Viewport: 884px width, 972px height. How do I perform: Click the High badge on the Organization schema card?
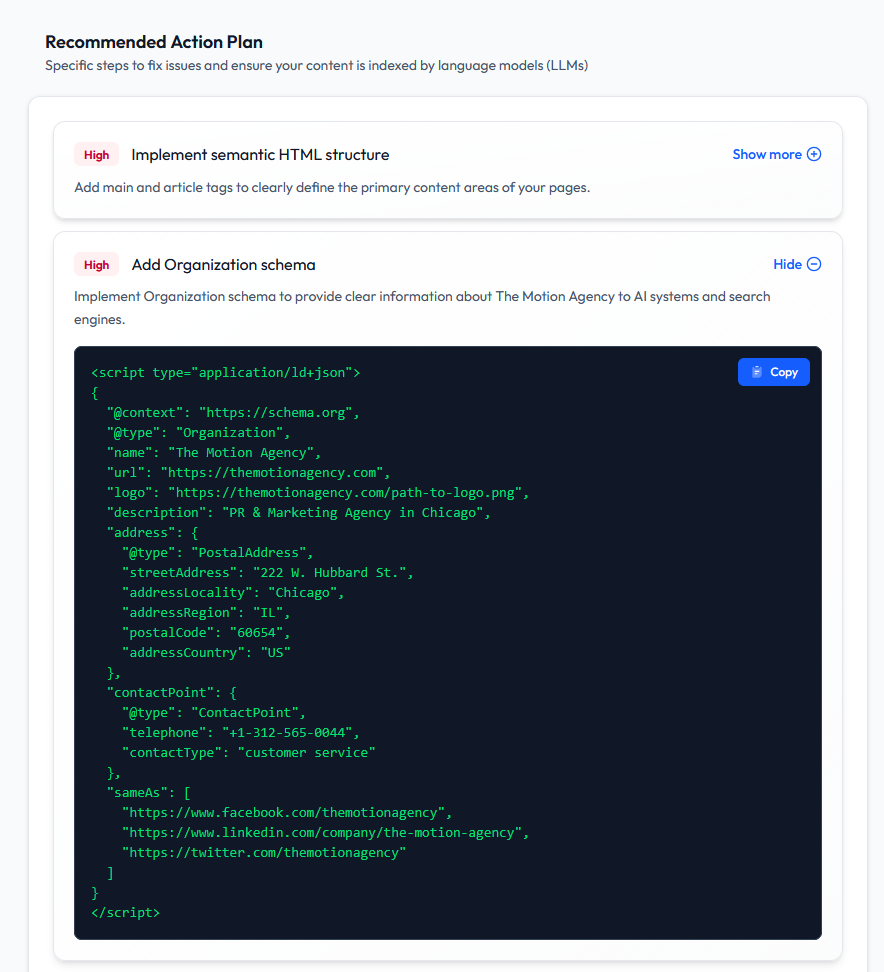96,264
